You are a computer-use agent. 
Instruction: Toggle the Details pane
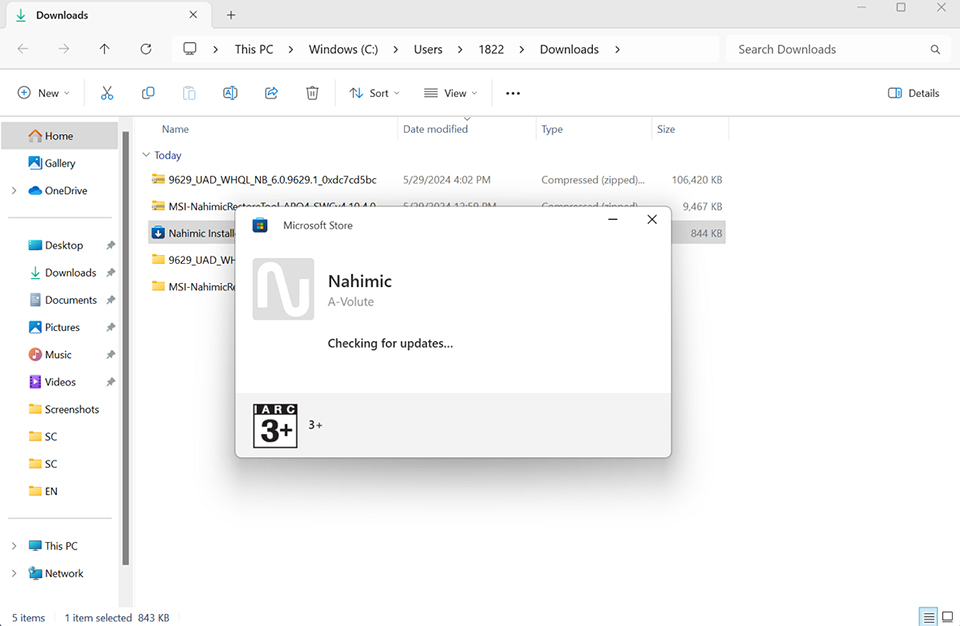[x=913, y=93]
